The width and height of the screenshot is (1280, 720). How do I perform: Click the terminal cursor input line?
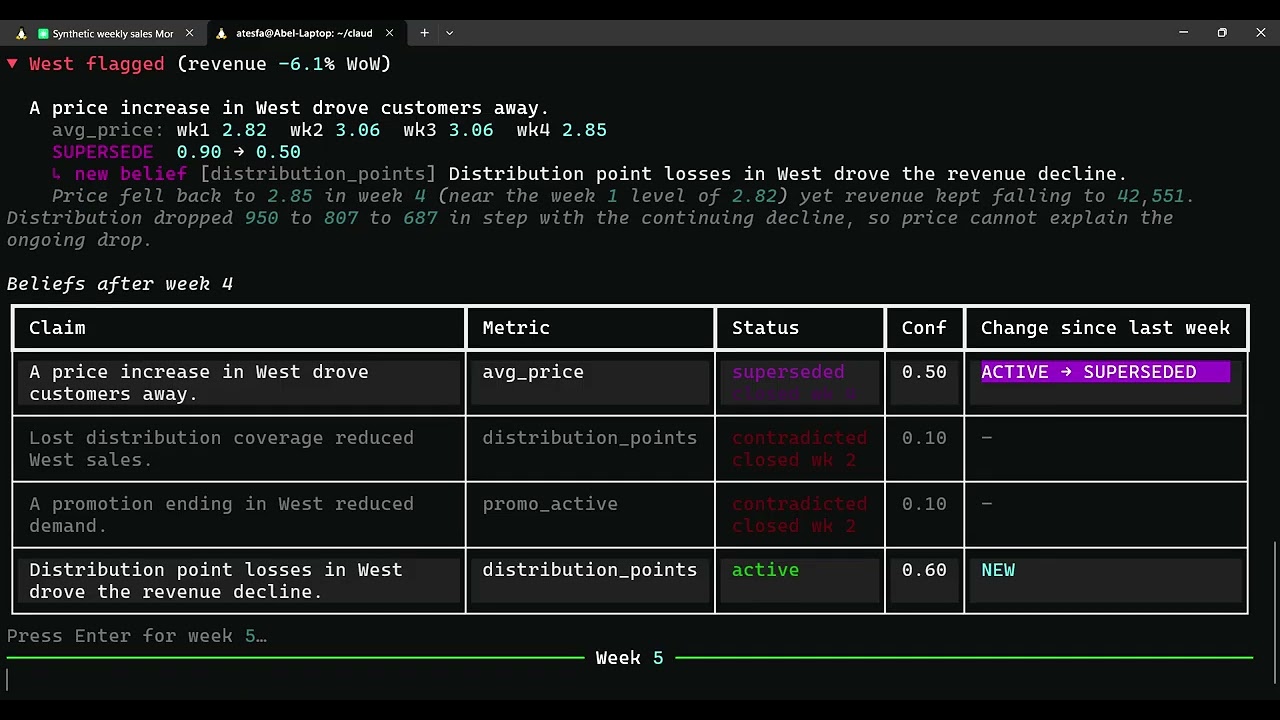tap(630, 680)
